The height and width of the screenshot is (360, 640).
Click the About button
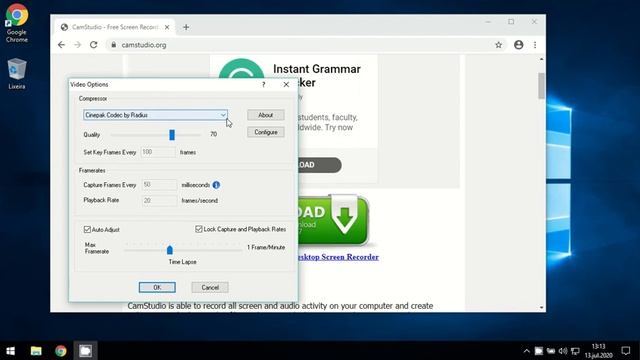pos(265,115)
